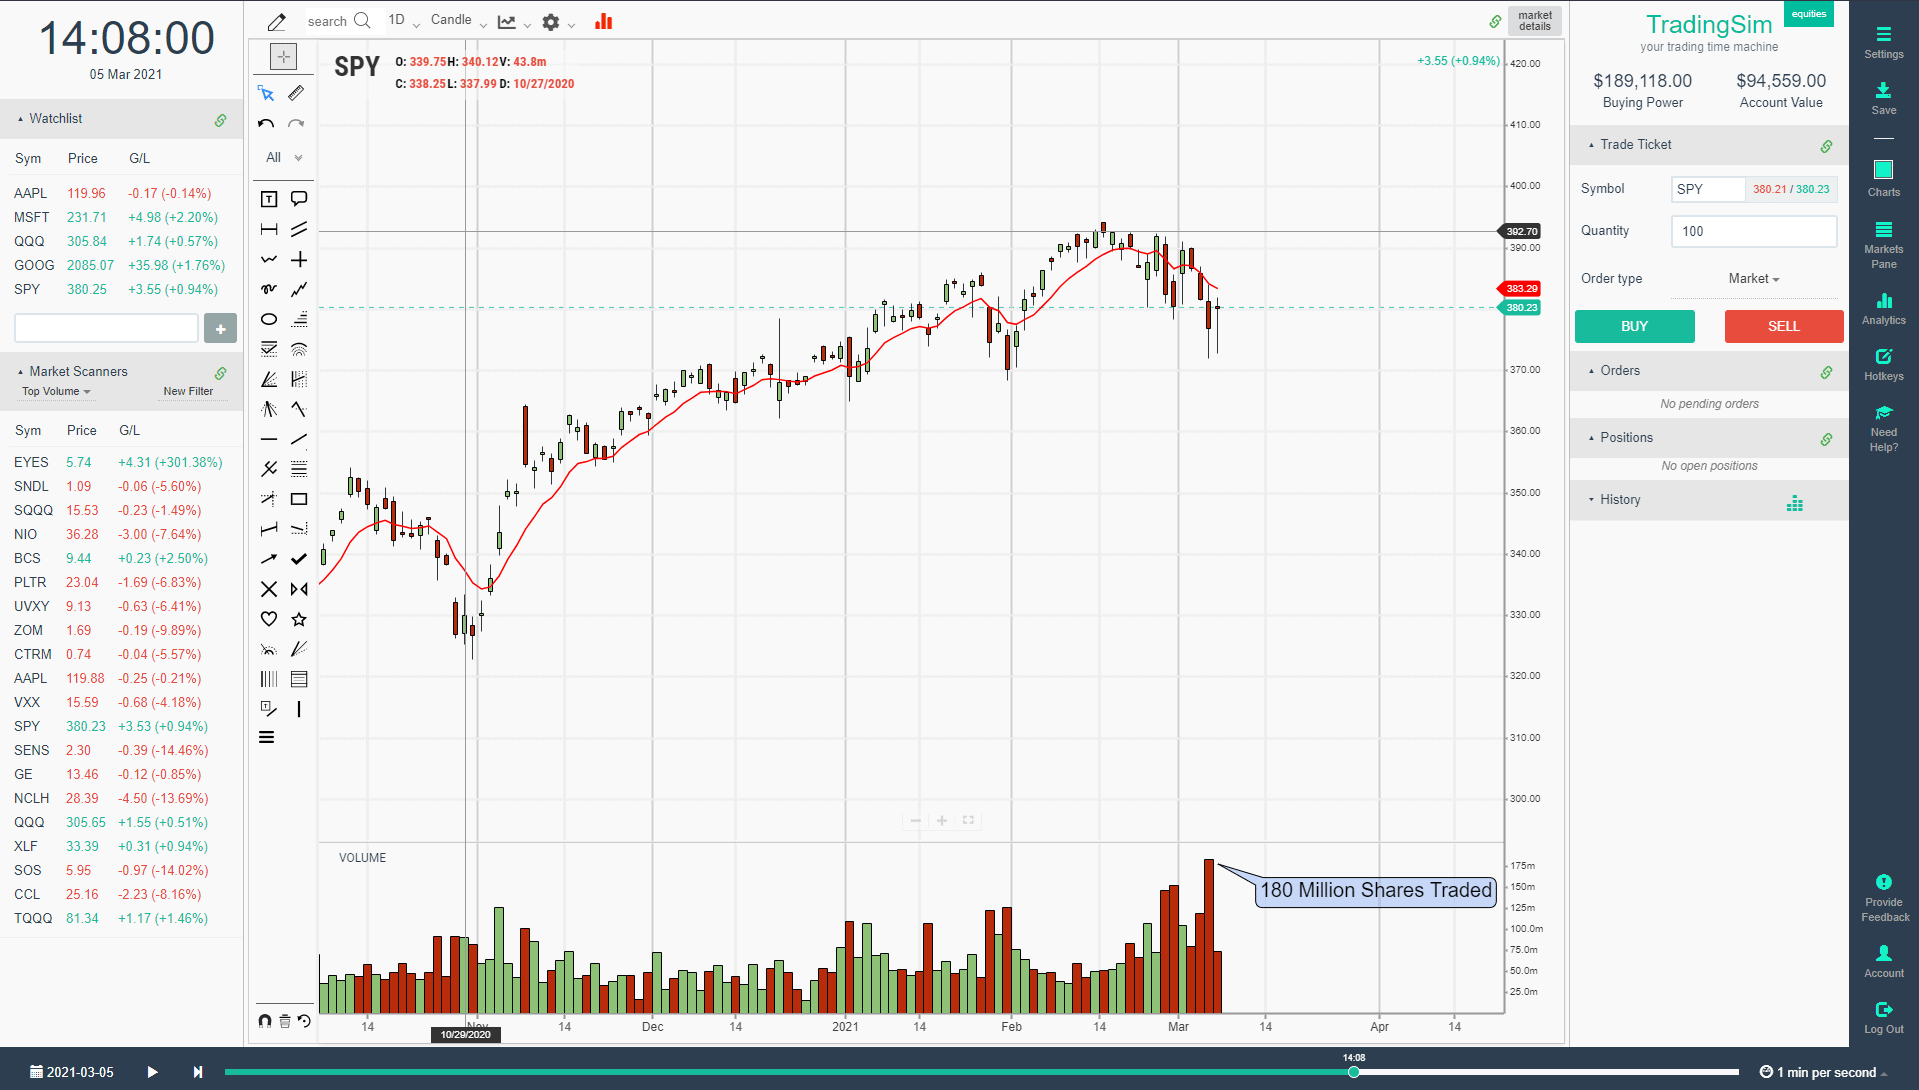Image resolution: width=1919 pixels, height=1090 pixels.
Task: Click the play button next to the date
Action: 151,1071
